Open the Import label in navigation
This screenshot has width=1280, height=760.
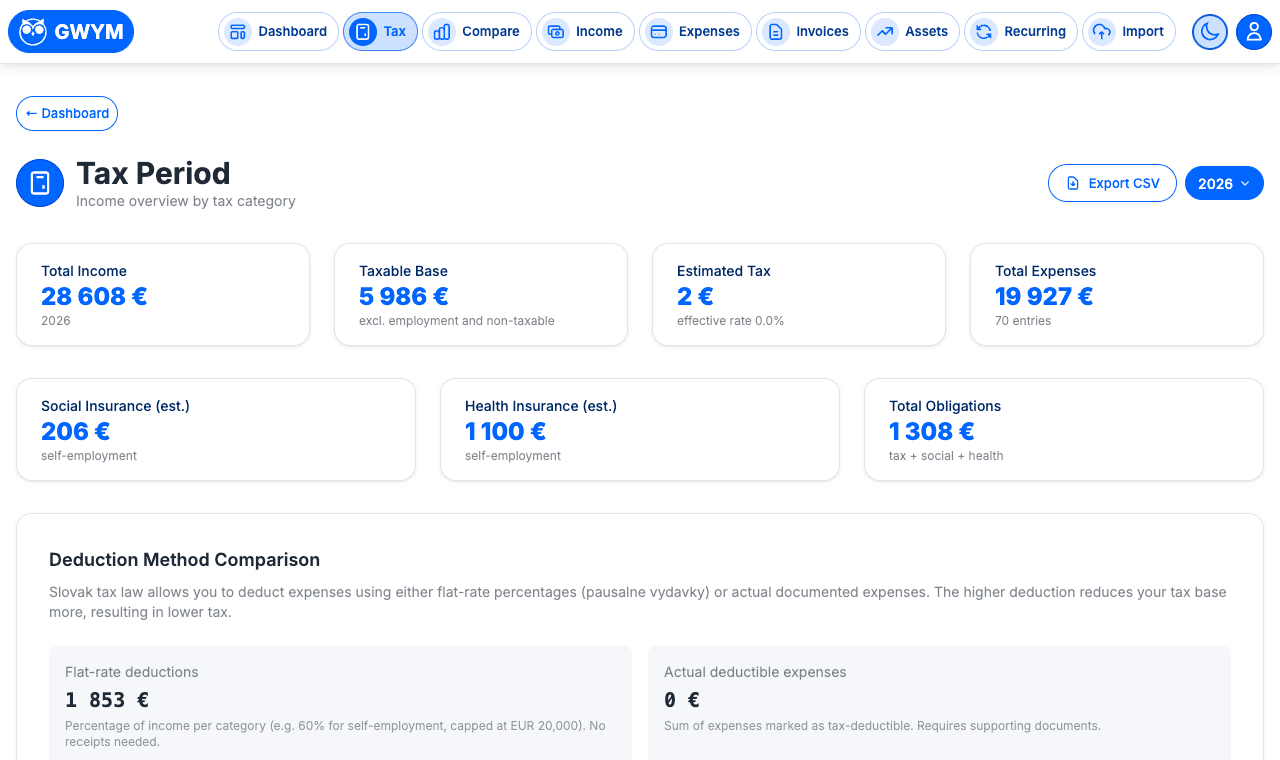(1143, 32)
